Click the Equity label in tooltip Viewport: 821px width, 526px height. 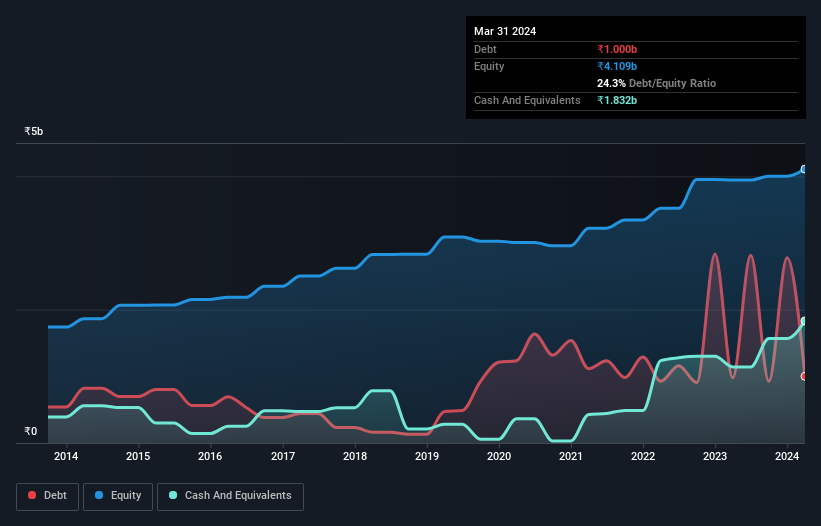coord(489,66)
